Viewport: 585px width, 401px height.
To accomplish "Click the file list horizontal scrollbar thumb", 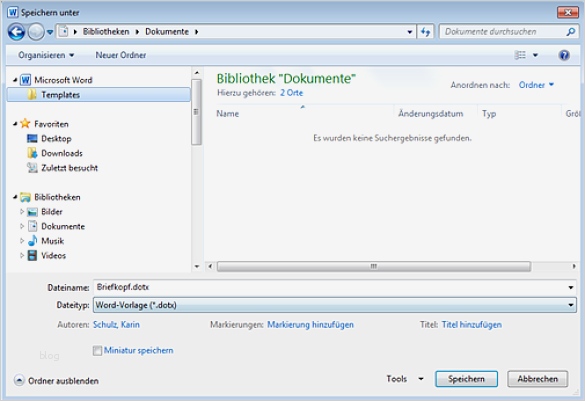I will [374, 266].
